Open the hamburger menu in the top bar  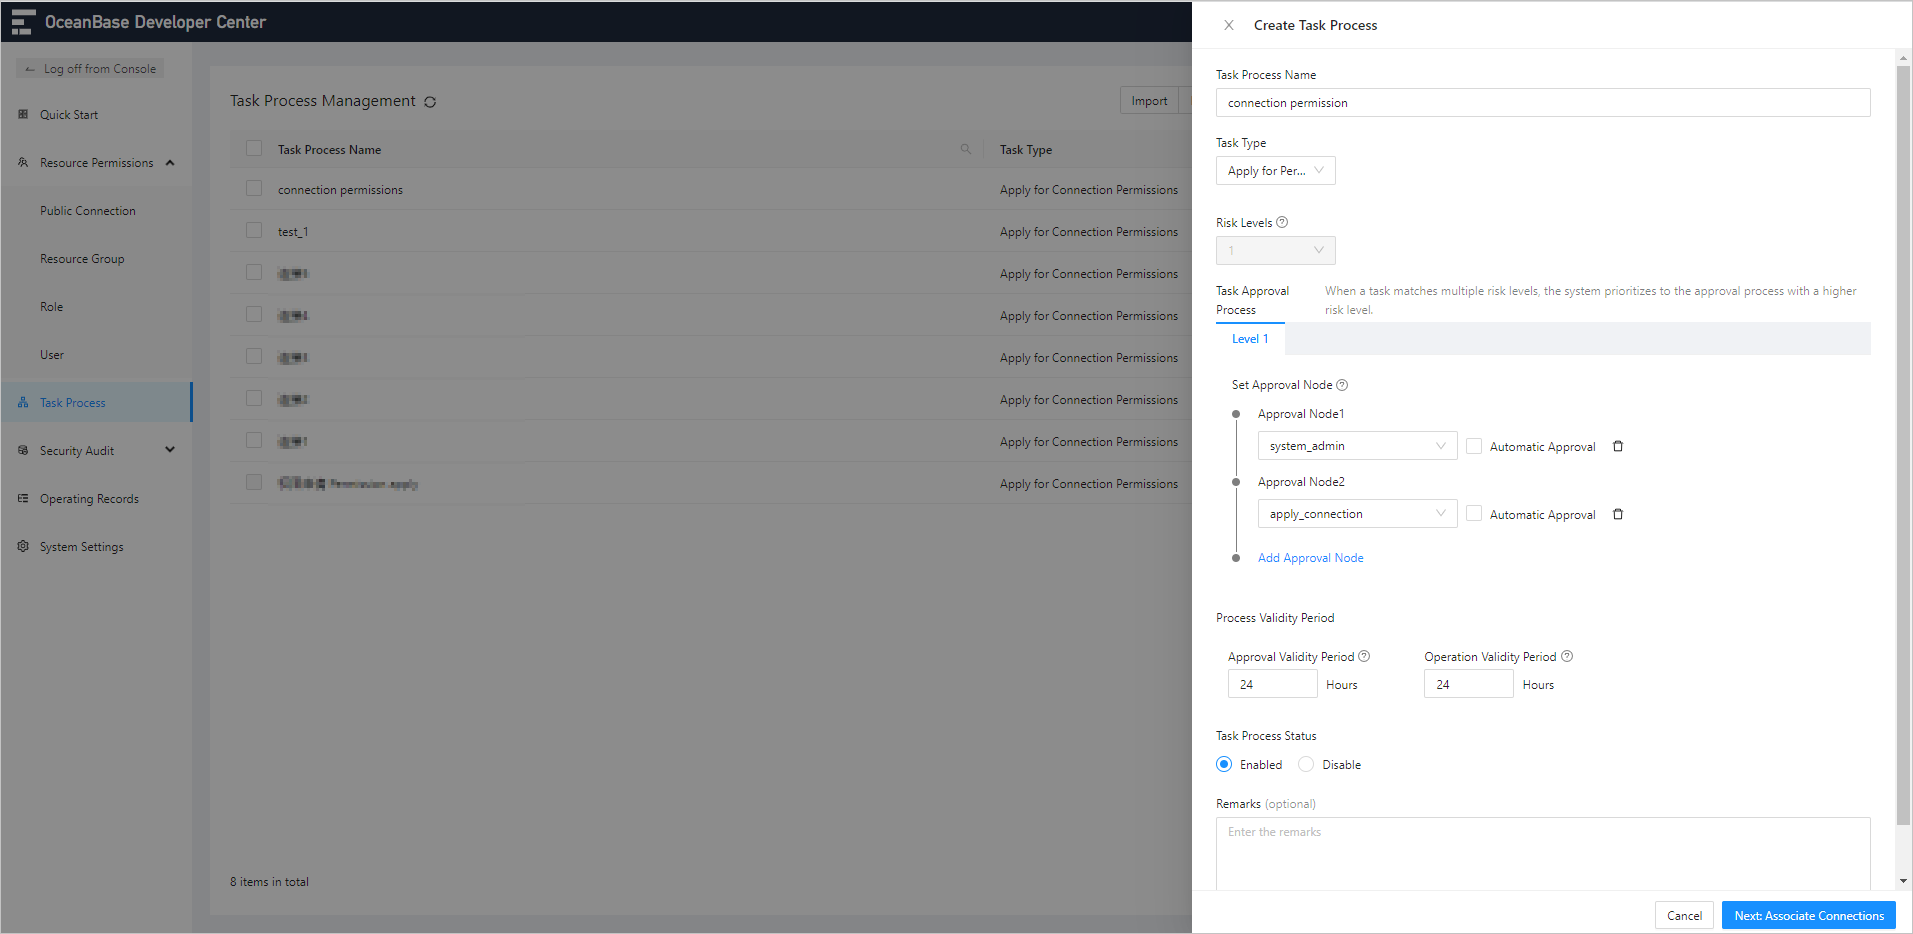(x=22, y=21)
